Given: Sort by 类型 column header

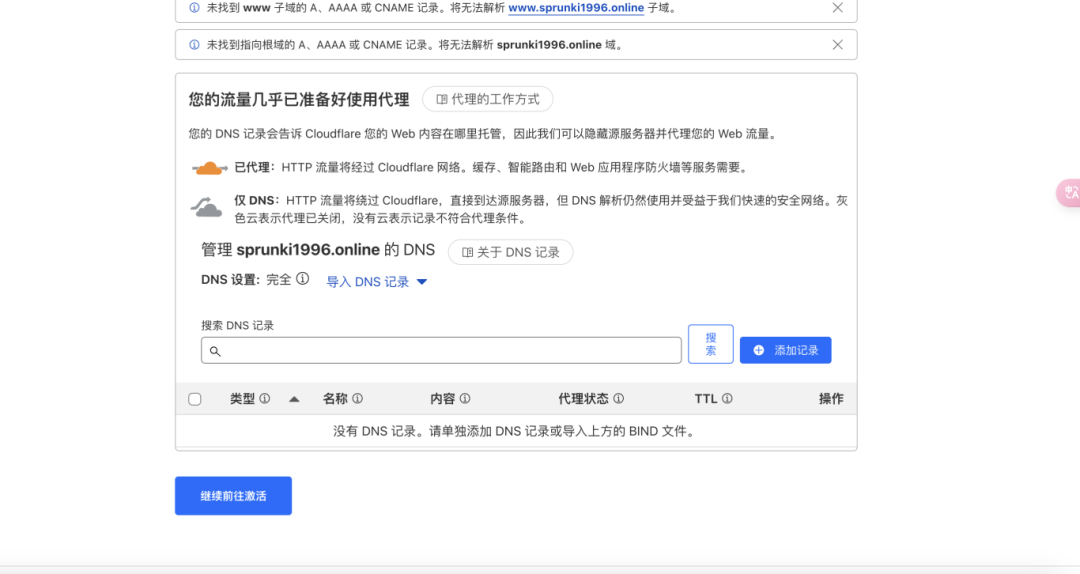Looking at the screenshot, I should 243,399.
